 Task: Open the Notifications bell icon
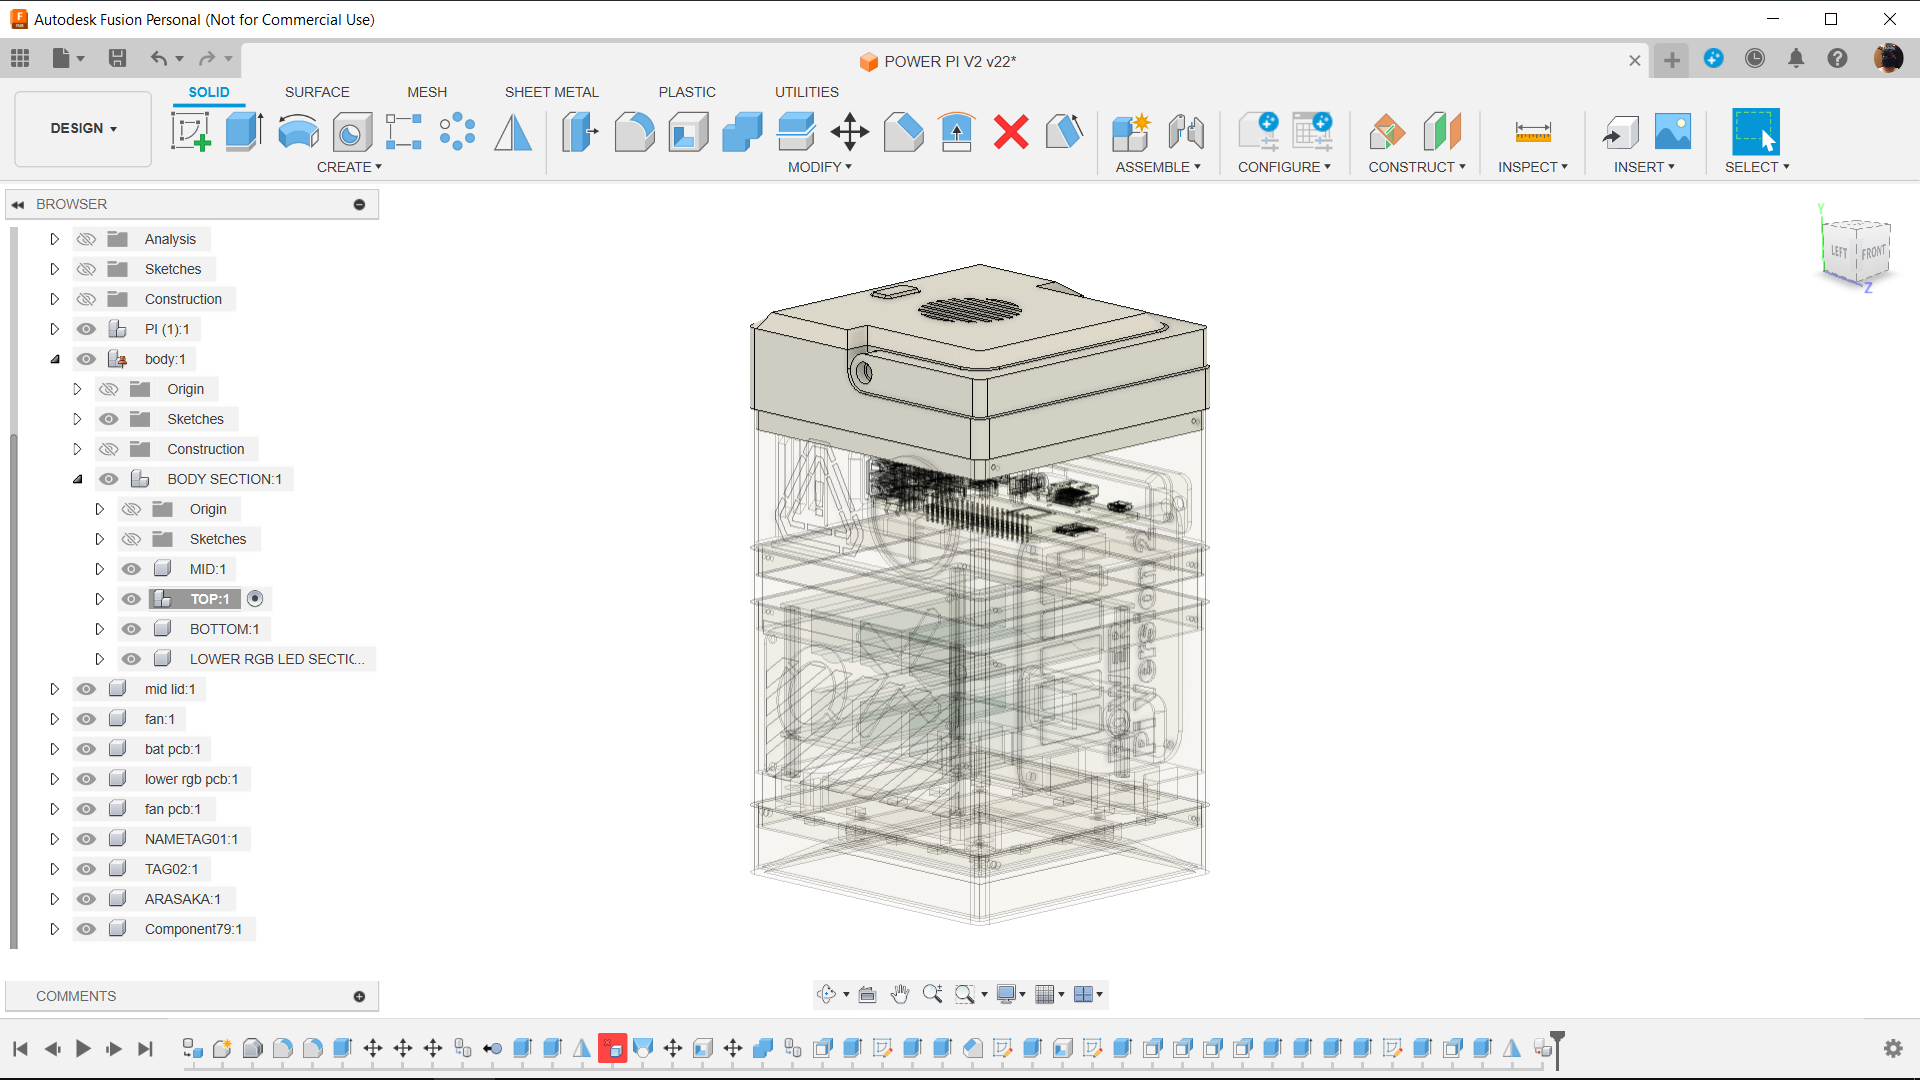point(1796,58)
